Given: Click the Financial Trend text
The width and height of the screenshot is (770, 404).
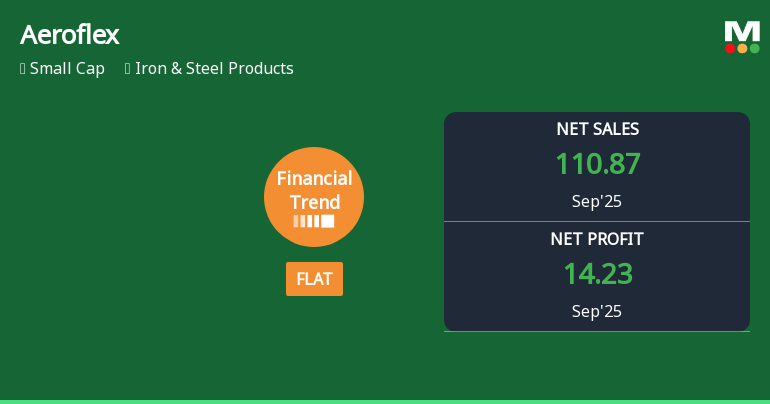Looking at the screenshot, I should pos(314,189).
